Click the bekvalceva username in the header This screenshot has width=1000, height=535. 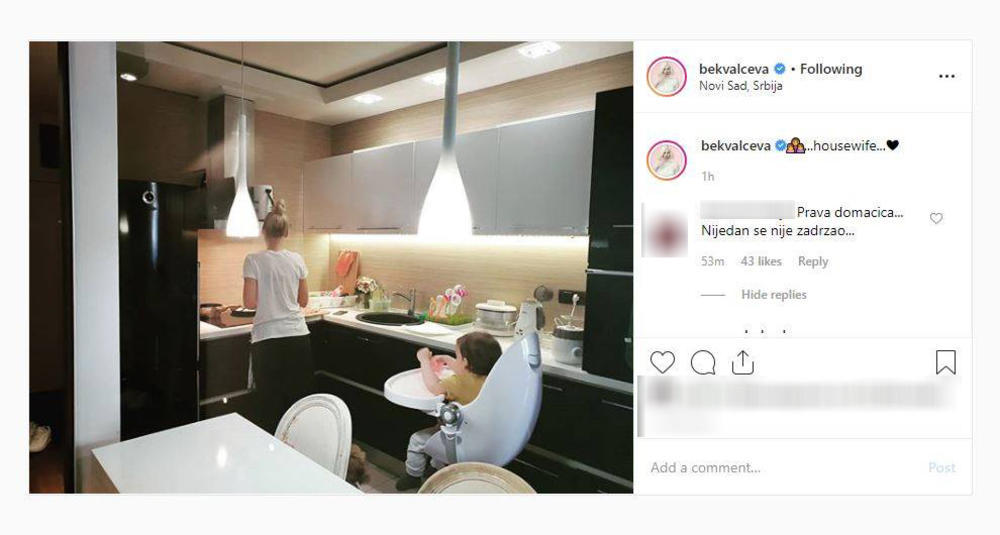pos(734,69)
